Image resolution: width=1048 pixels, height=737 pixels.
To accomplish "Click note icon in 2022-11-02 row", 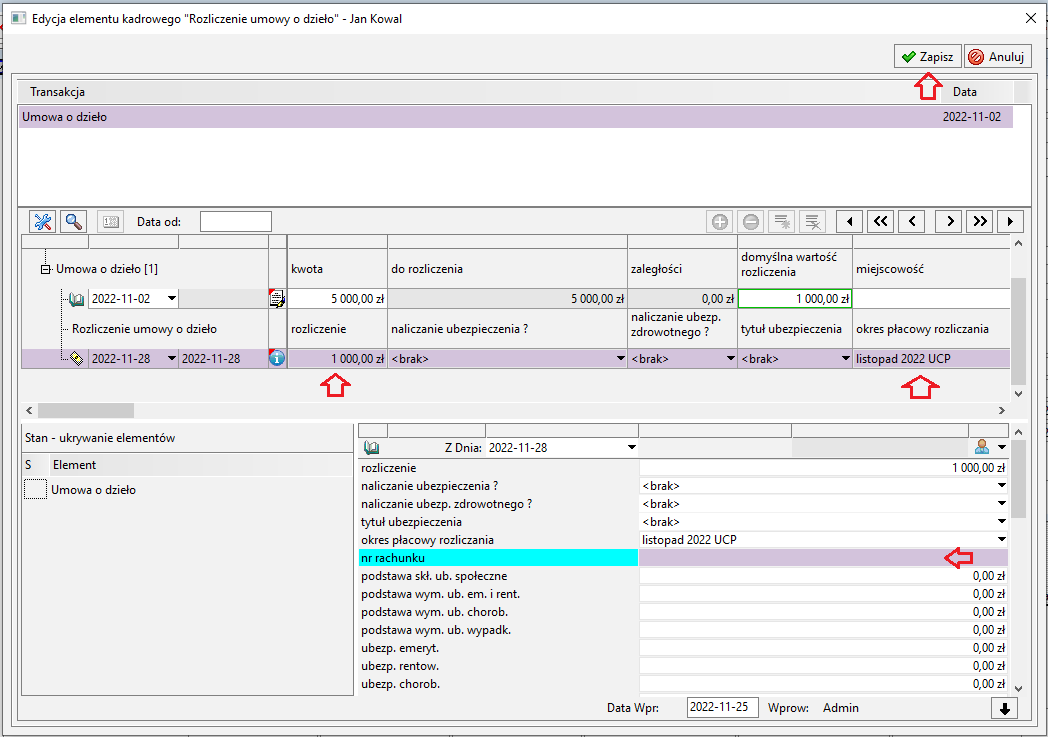I will click(x=277, y=299).
